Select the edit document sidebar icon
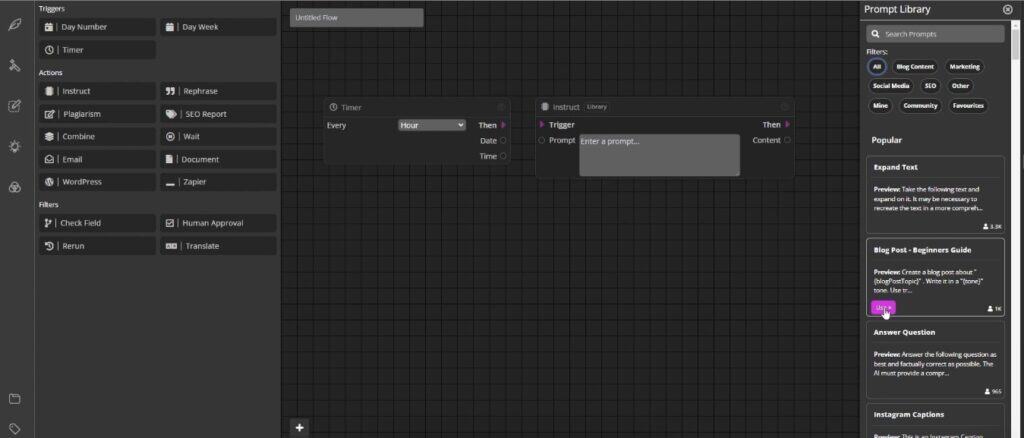 (14, 106)
